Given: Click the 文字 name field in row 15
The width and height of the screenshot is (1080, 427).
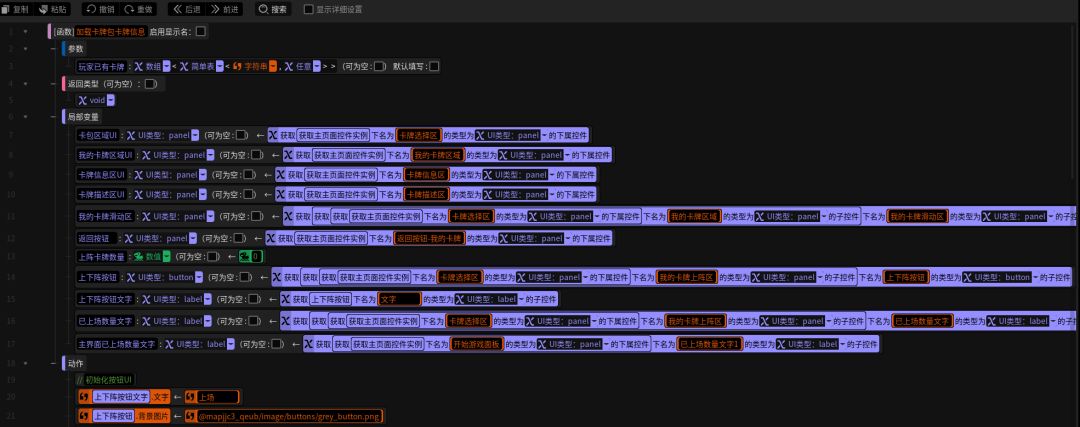Looking at the screenshot, I should pos(399,300).
